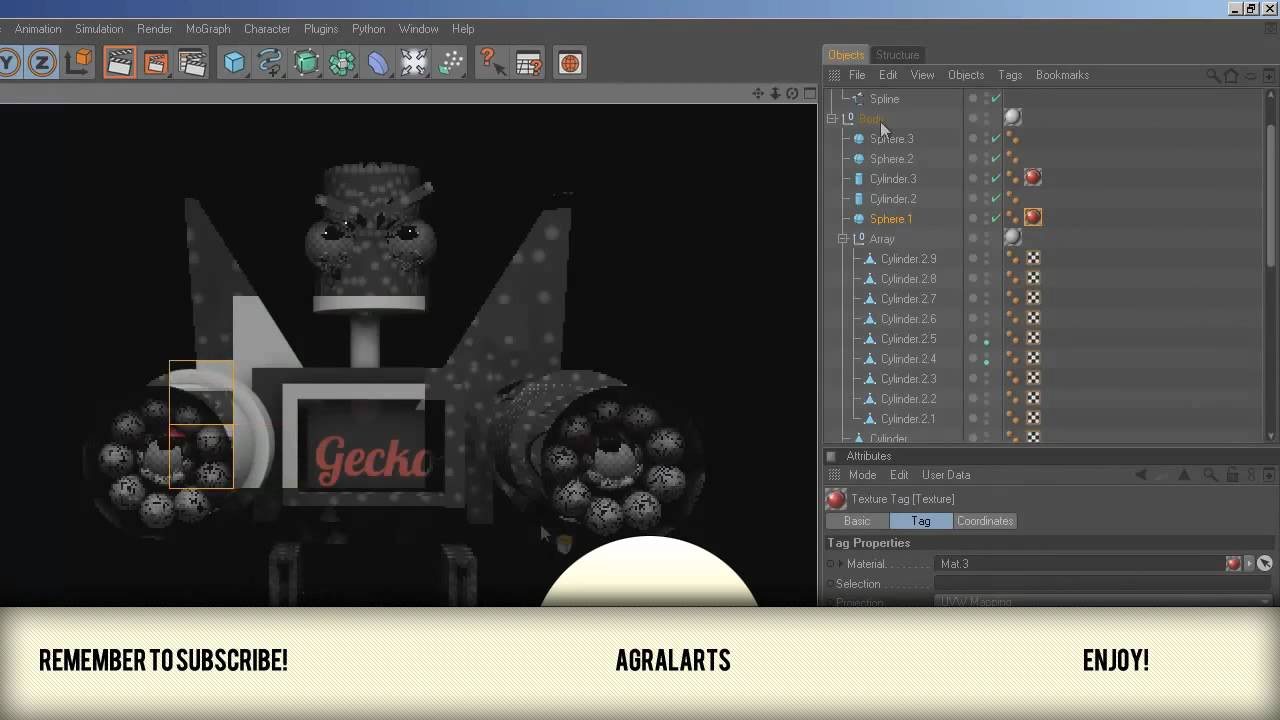Click the four-arrows scene object icon

(414, 63)
